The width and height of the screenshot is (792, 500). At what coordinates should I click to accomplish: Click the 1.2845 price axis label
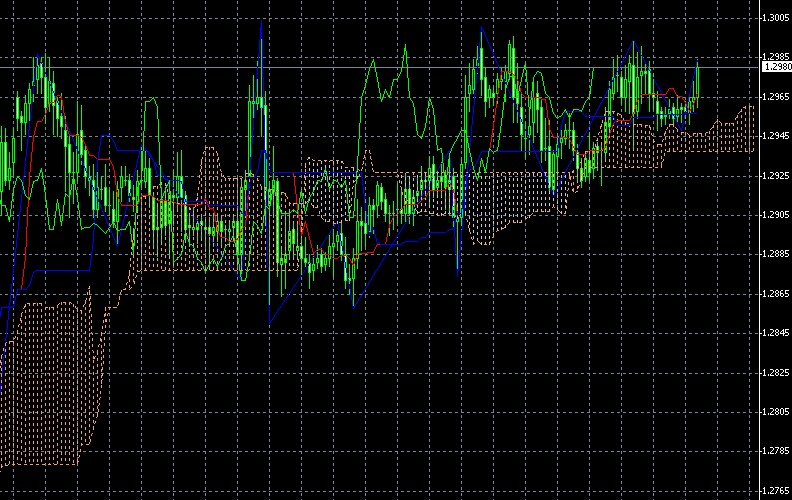click(777, 333)
